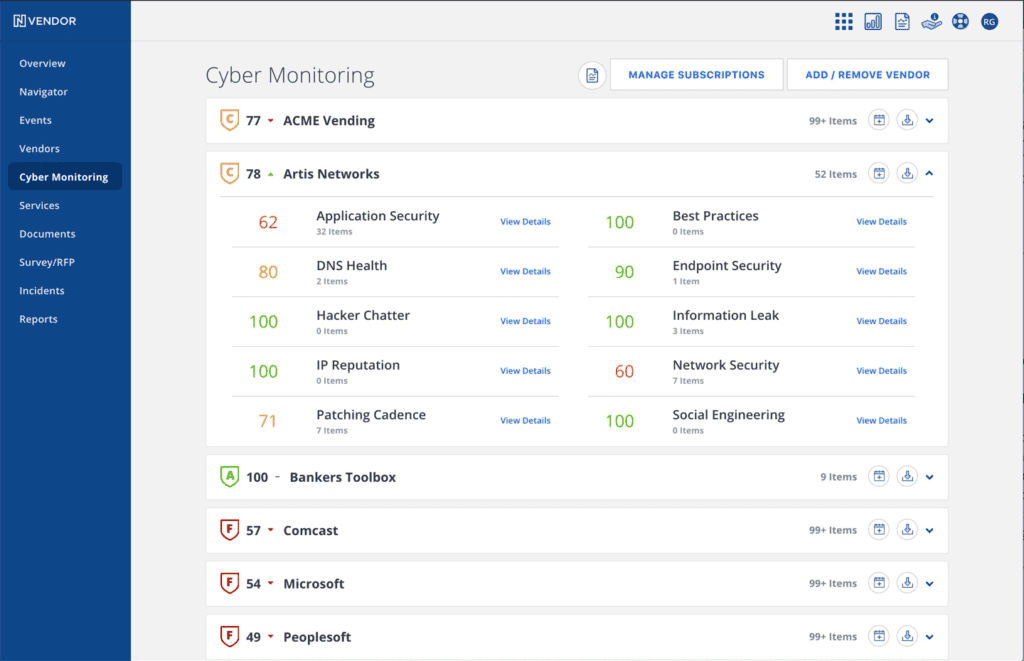
Task: Expand the Peoplesoft vendor row
Action: (929, 636)
